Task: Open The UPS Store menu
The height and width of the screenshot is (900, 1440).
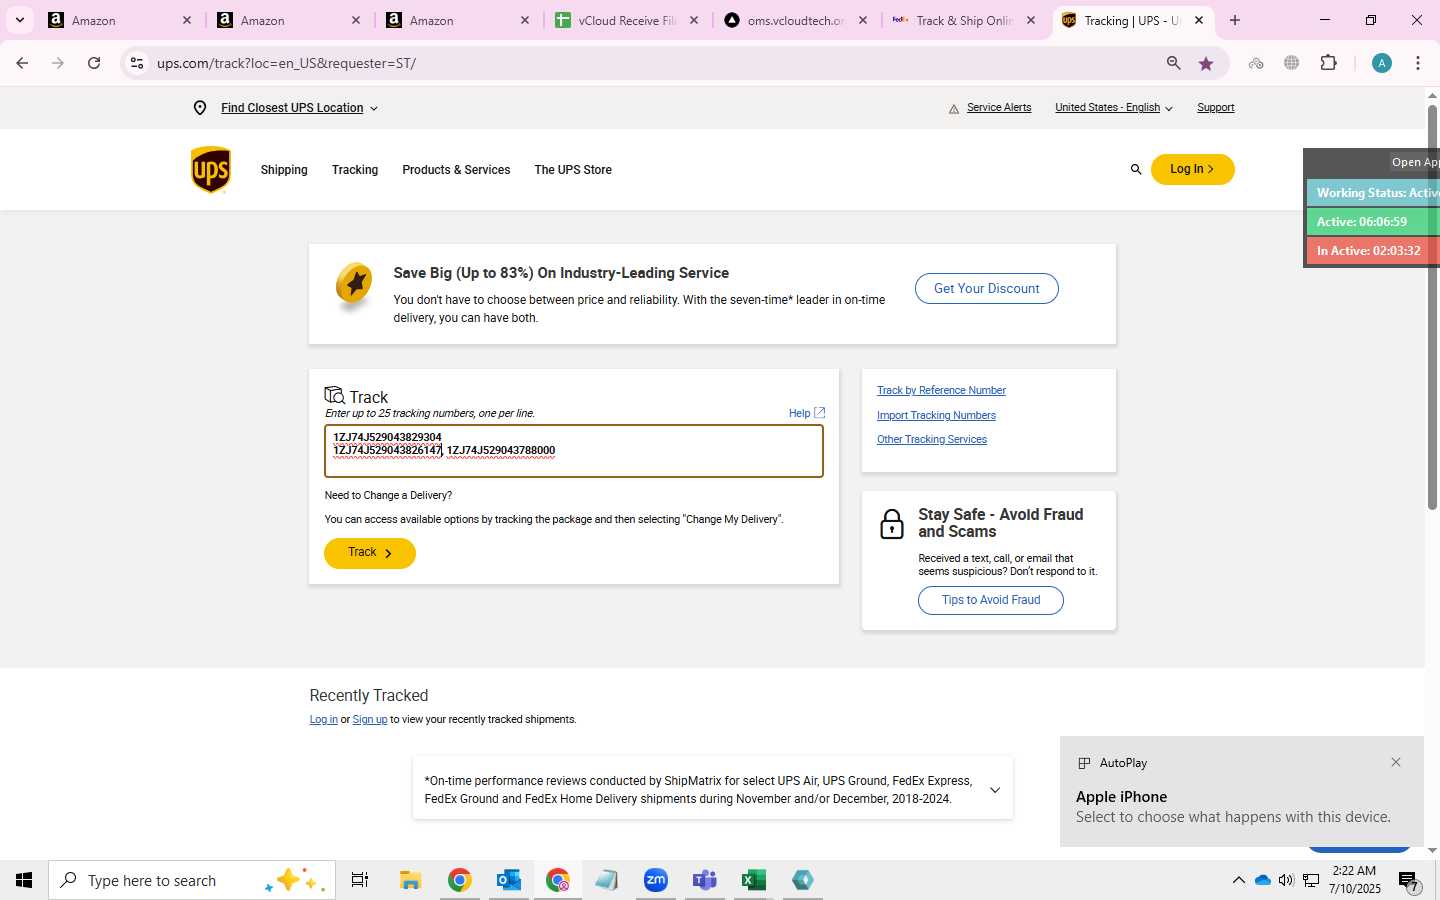Action: coord(573,170)
